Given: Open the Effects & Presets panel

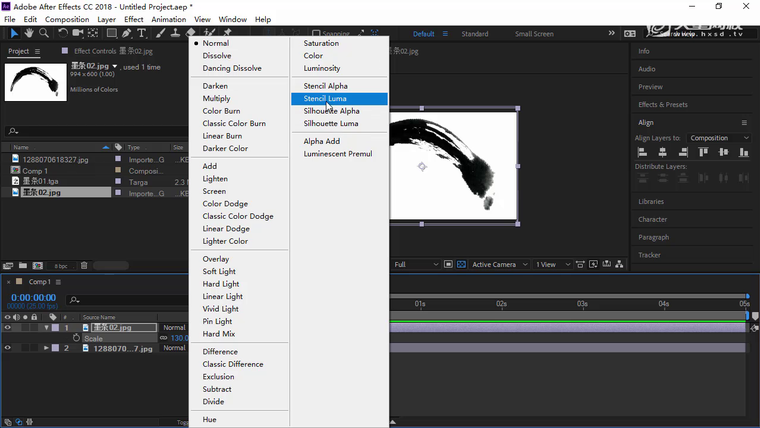Looking at the screenshot, I should coord(663,104).
